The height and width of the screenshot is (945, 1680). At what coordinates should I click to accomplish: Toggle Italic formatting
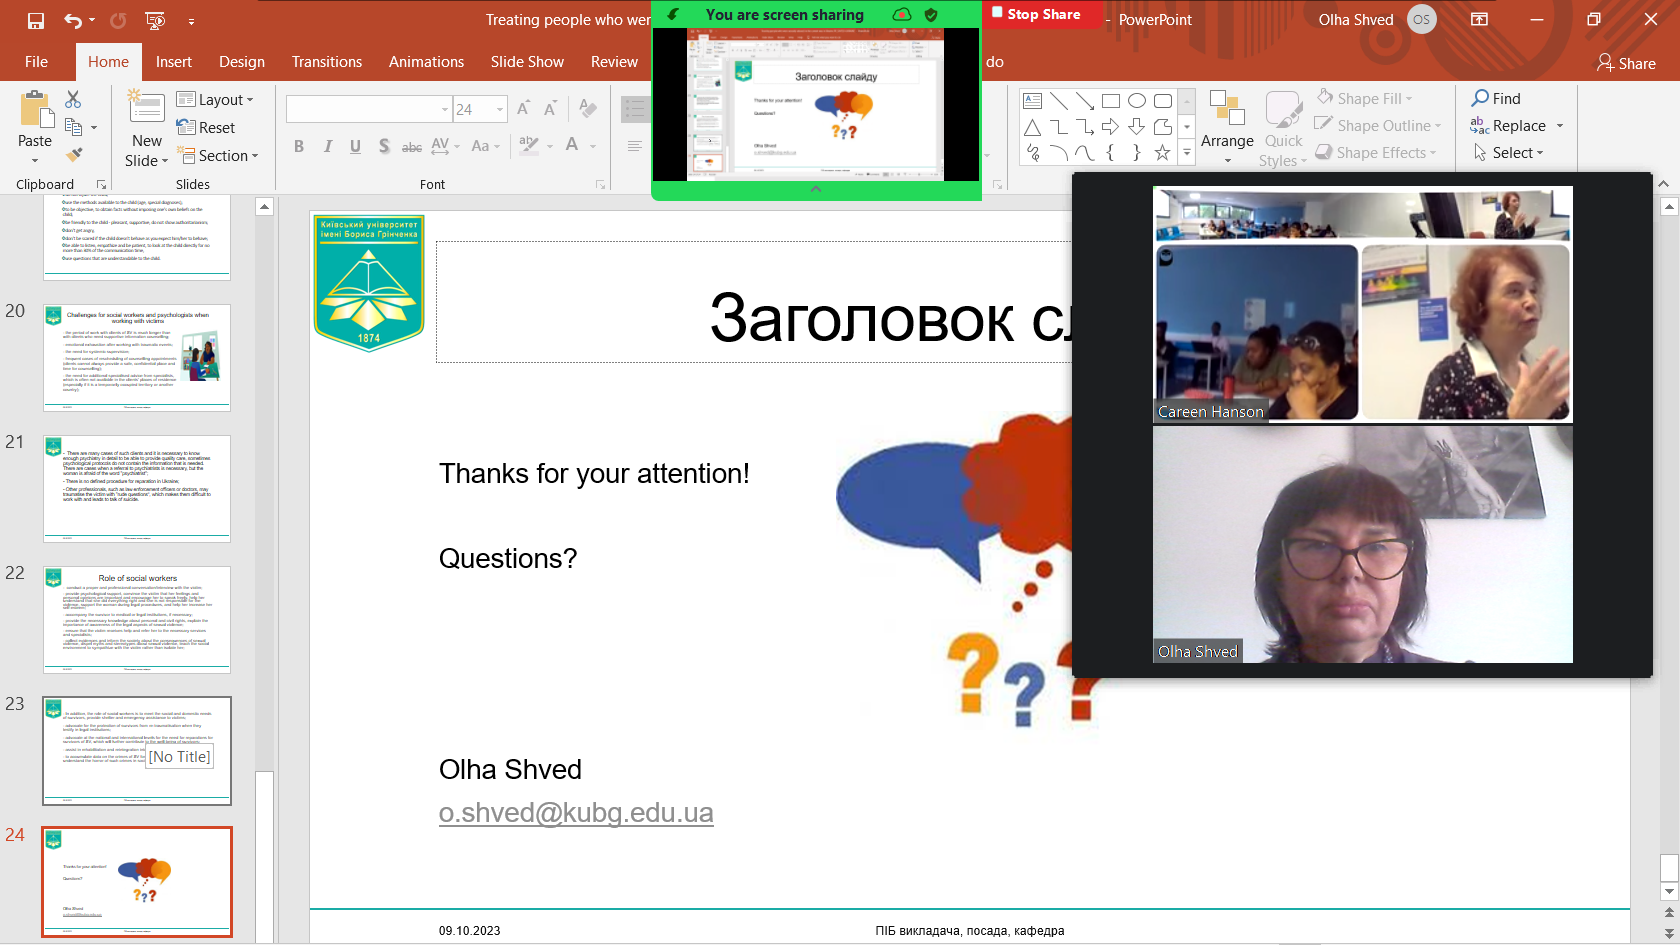click(327, 146)
